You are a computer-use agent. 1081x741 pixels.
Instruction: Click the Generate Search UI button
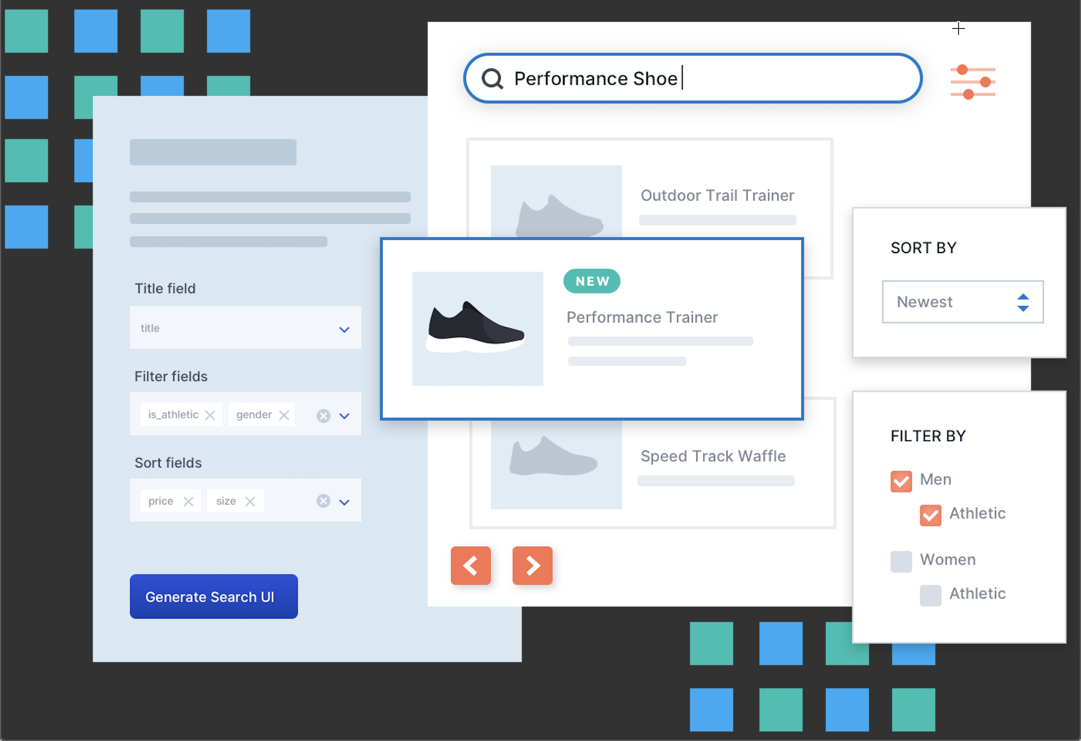pyautogui.click(x=213, y=596)
